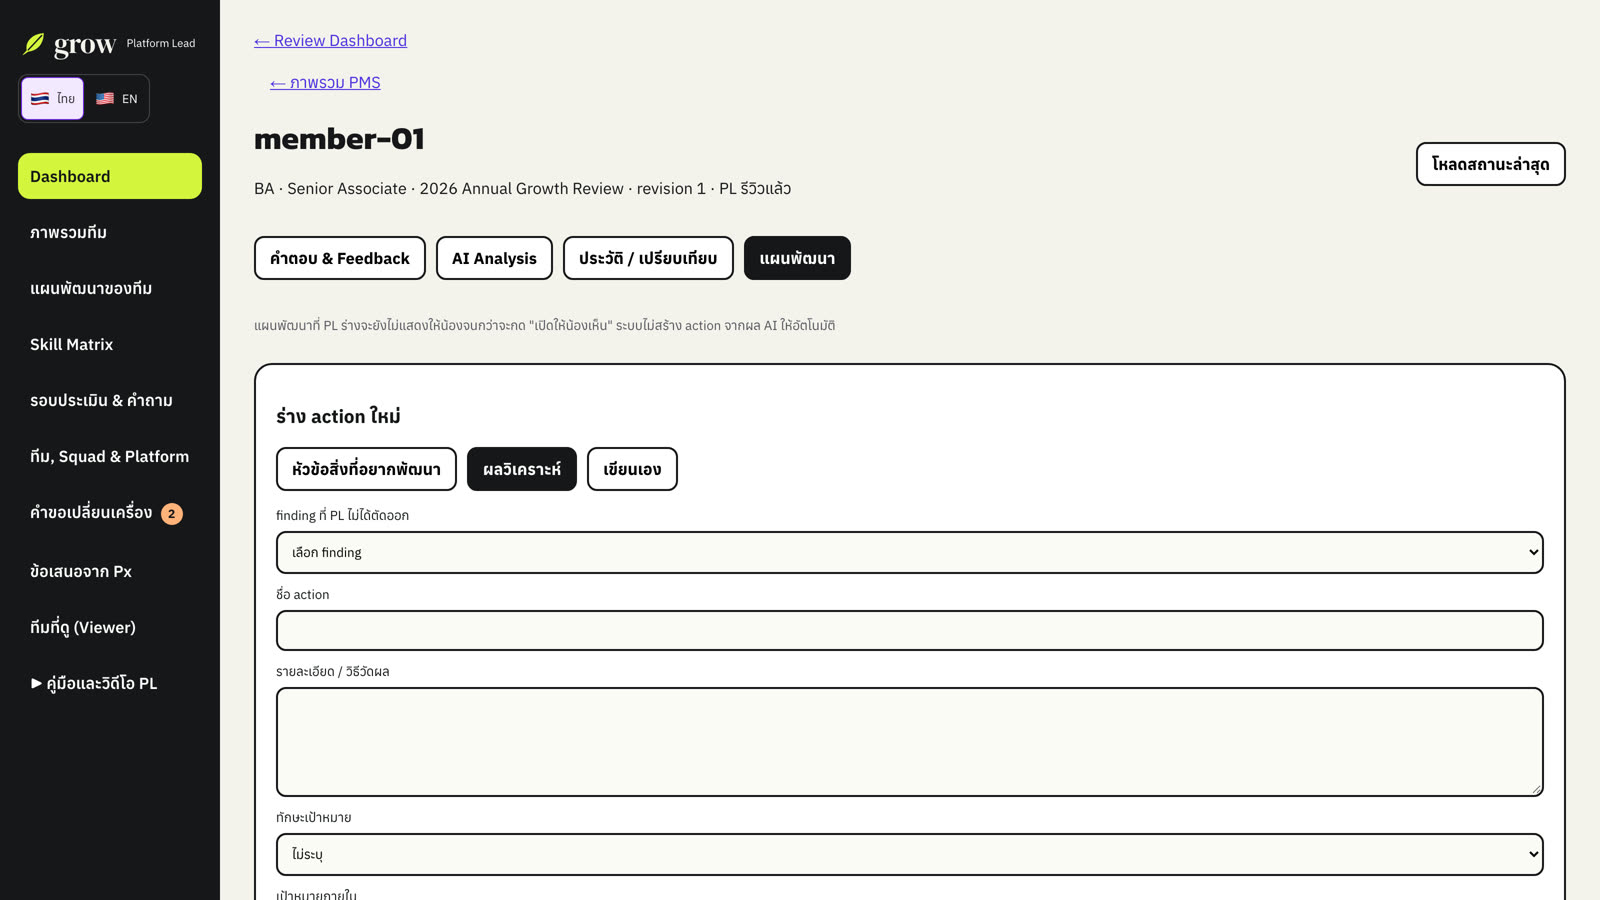
Task: Open Skill Matrix page
Action: tap(110, 344)
